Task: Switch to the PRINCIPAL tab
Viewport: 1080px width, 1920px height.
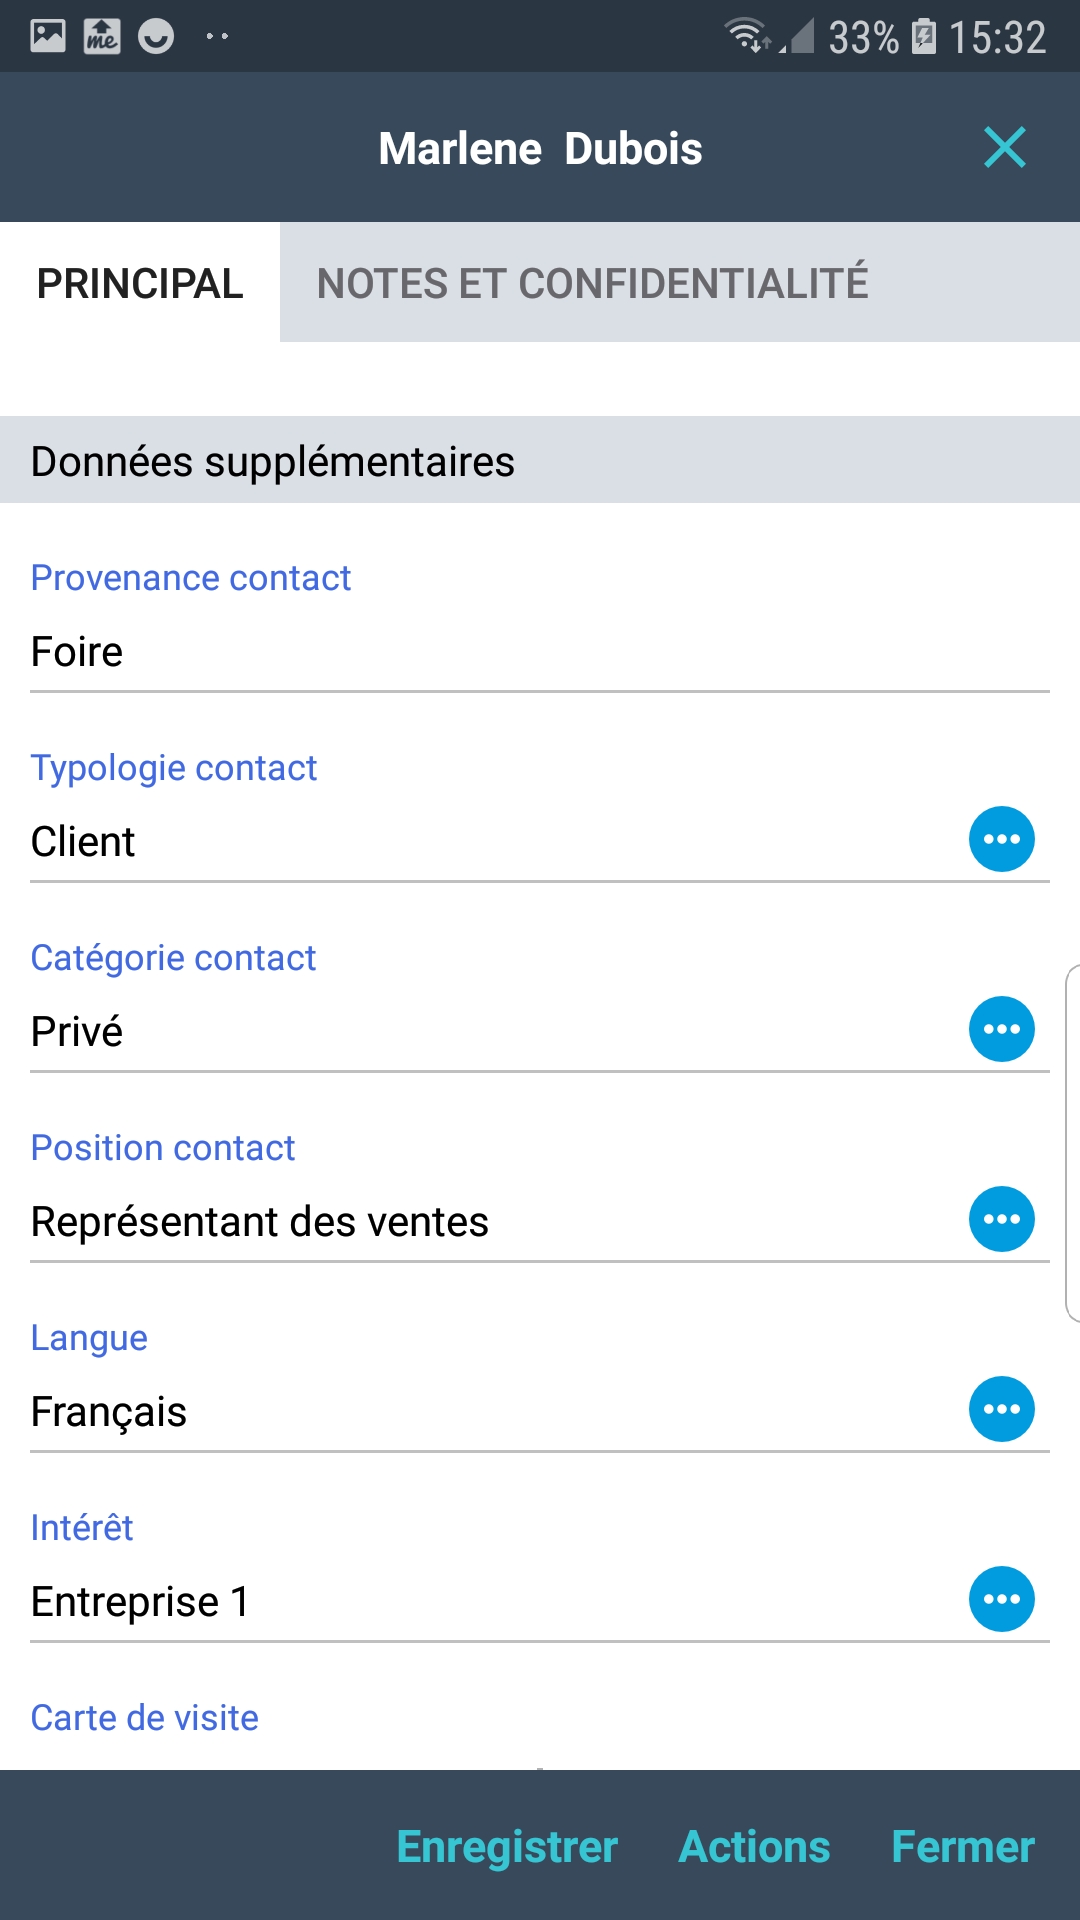Action: pos(140,283)
